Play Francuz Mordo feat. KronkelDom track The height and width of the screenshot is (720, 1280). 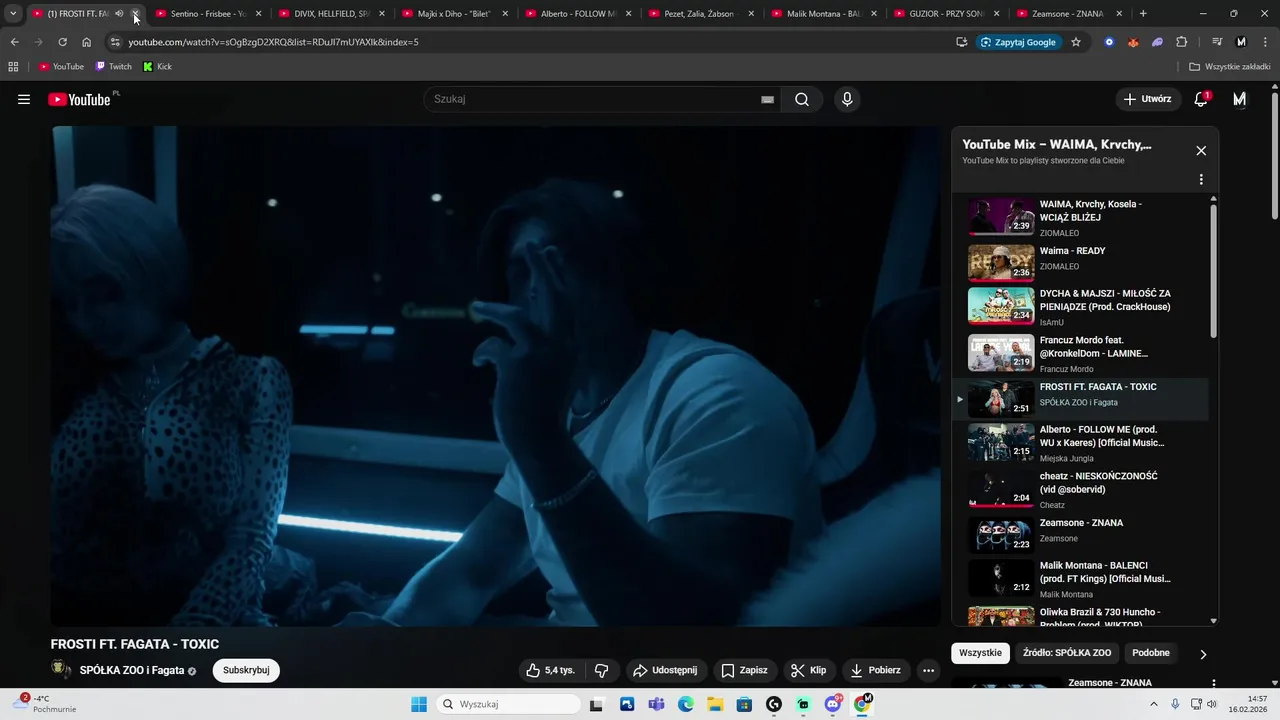(x=1082, y=354)
